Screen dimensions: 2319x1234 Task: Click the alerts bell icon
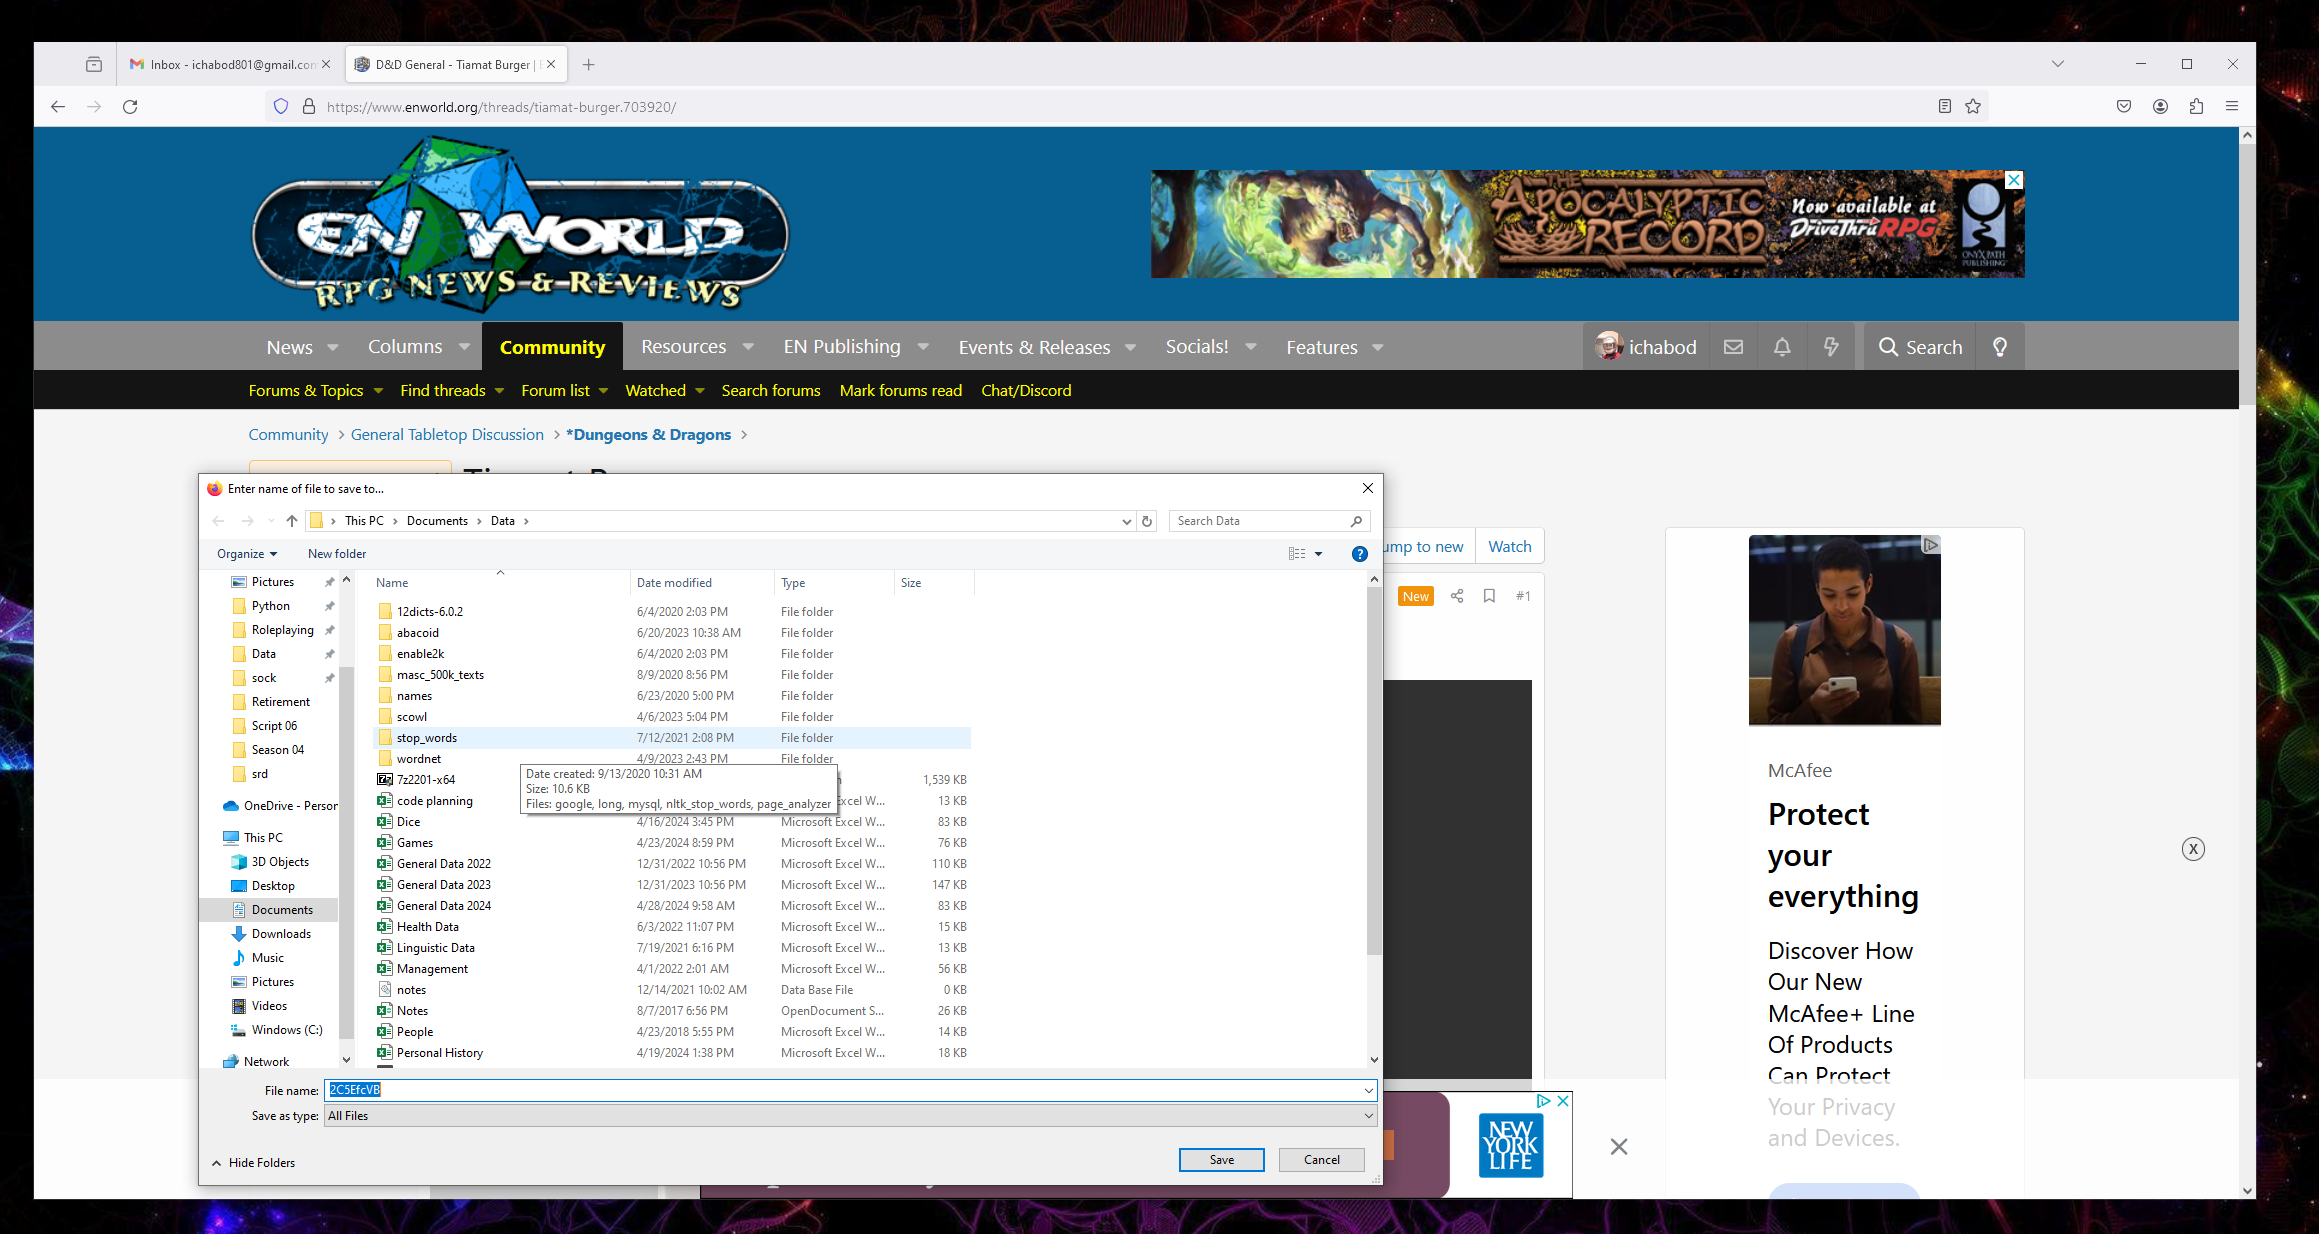point(1782,347)
